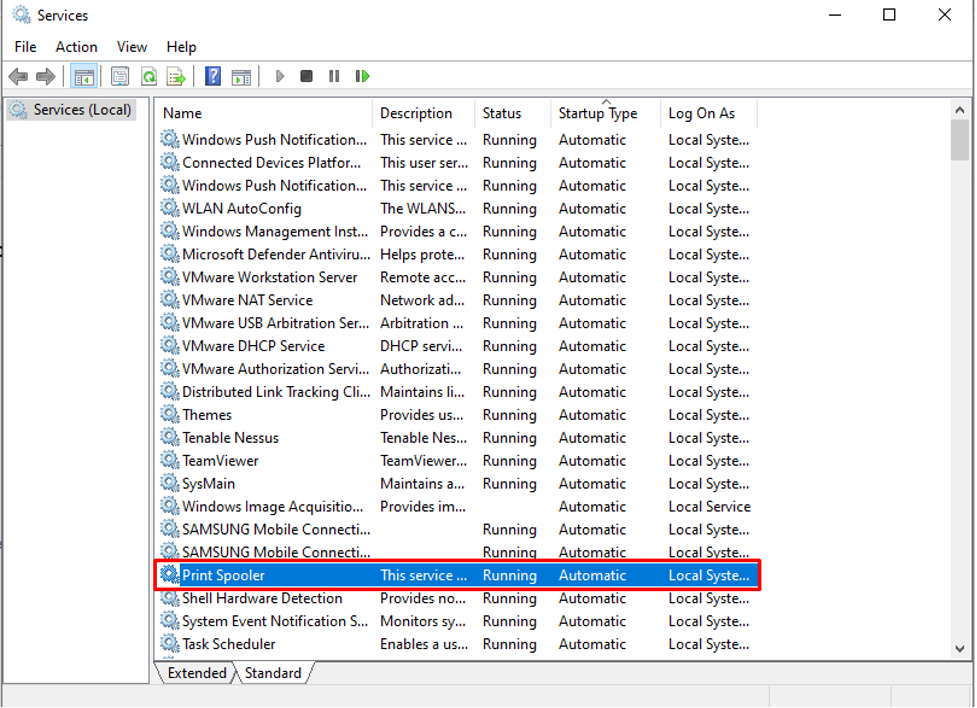Click Local Service log-on cell
This screenshot has height=708, width=977.
709,507
